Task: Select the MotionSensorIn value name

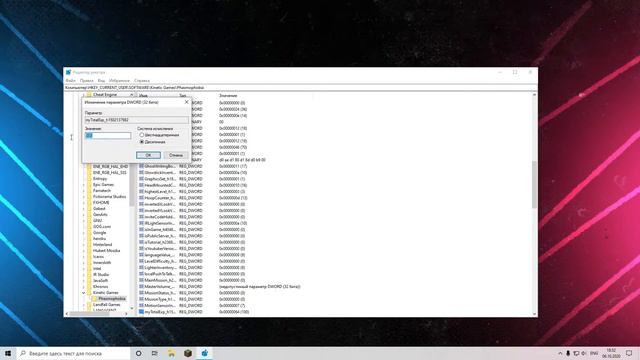Action: tap(160, 305)
